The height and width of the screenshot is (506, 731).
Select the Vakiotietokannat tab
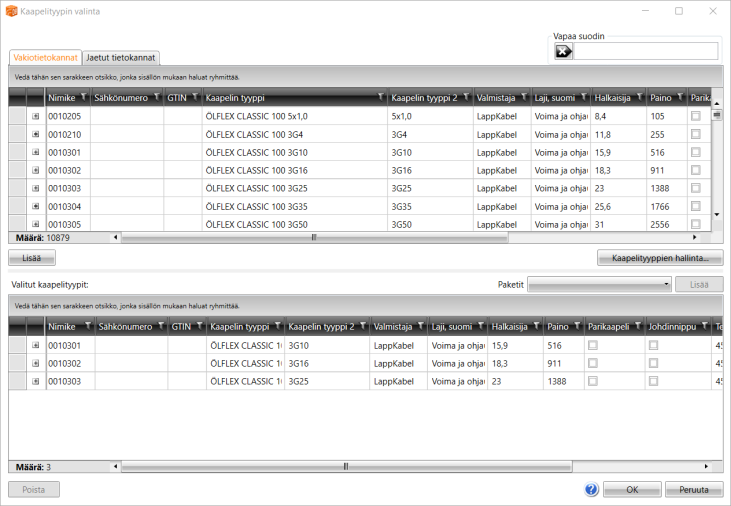coord(45,58)
